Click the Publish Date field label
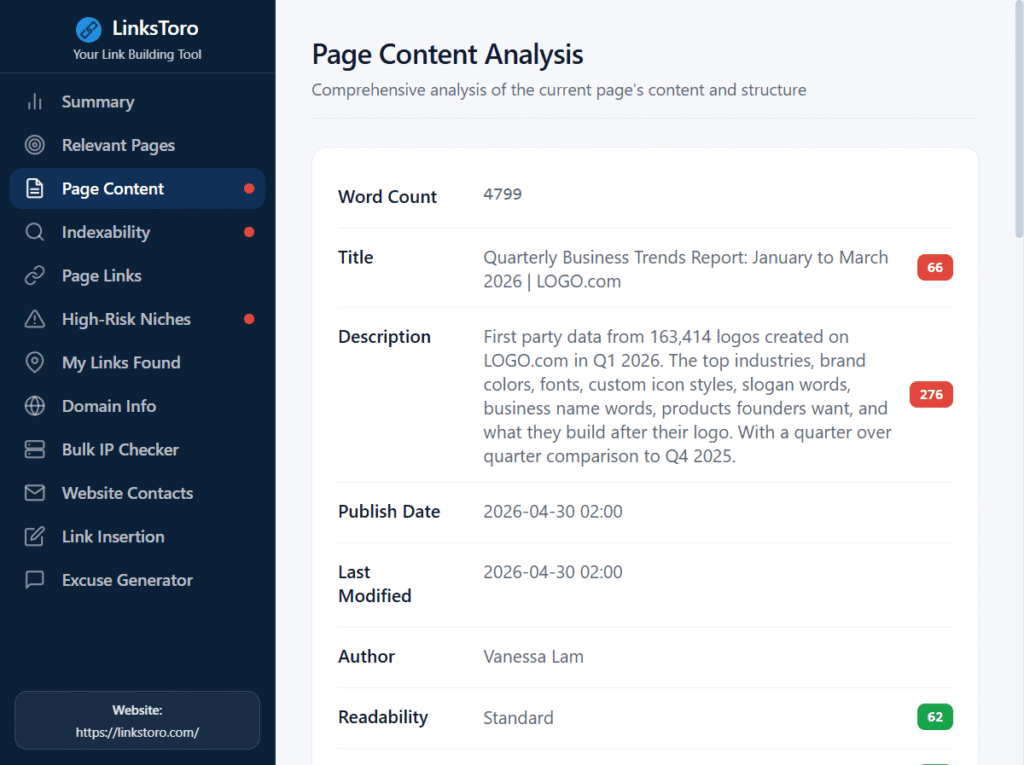Screen dimensions: 1024x765 [389, 512]
